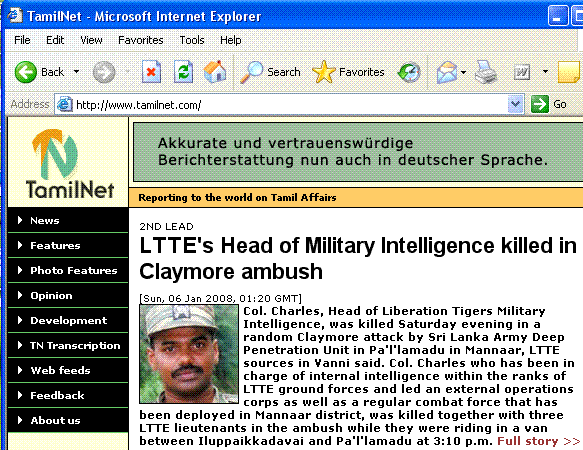Expand the Mail dropdown arrow
The image size is (583, 450).
click(463, 72)
